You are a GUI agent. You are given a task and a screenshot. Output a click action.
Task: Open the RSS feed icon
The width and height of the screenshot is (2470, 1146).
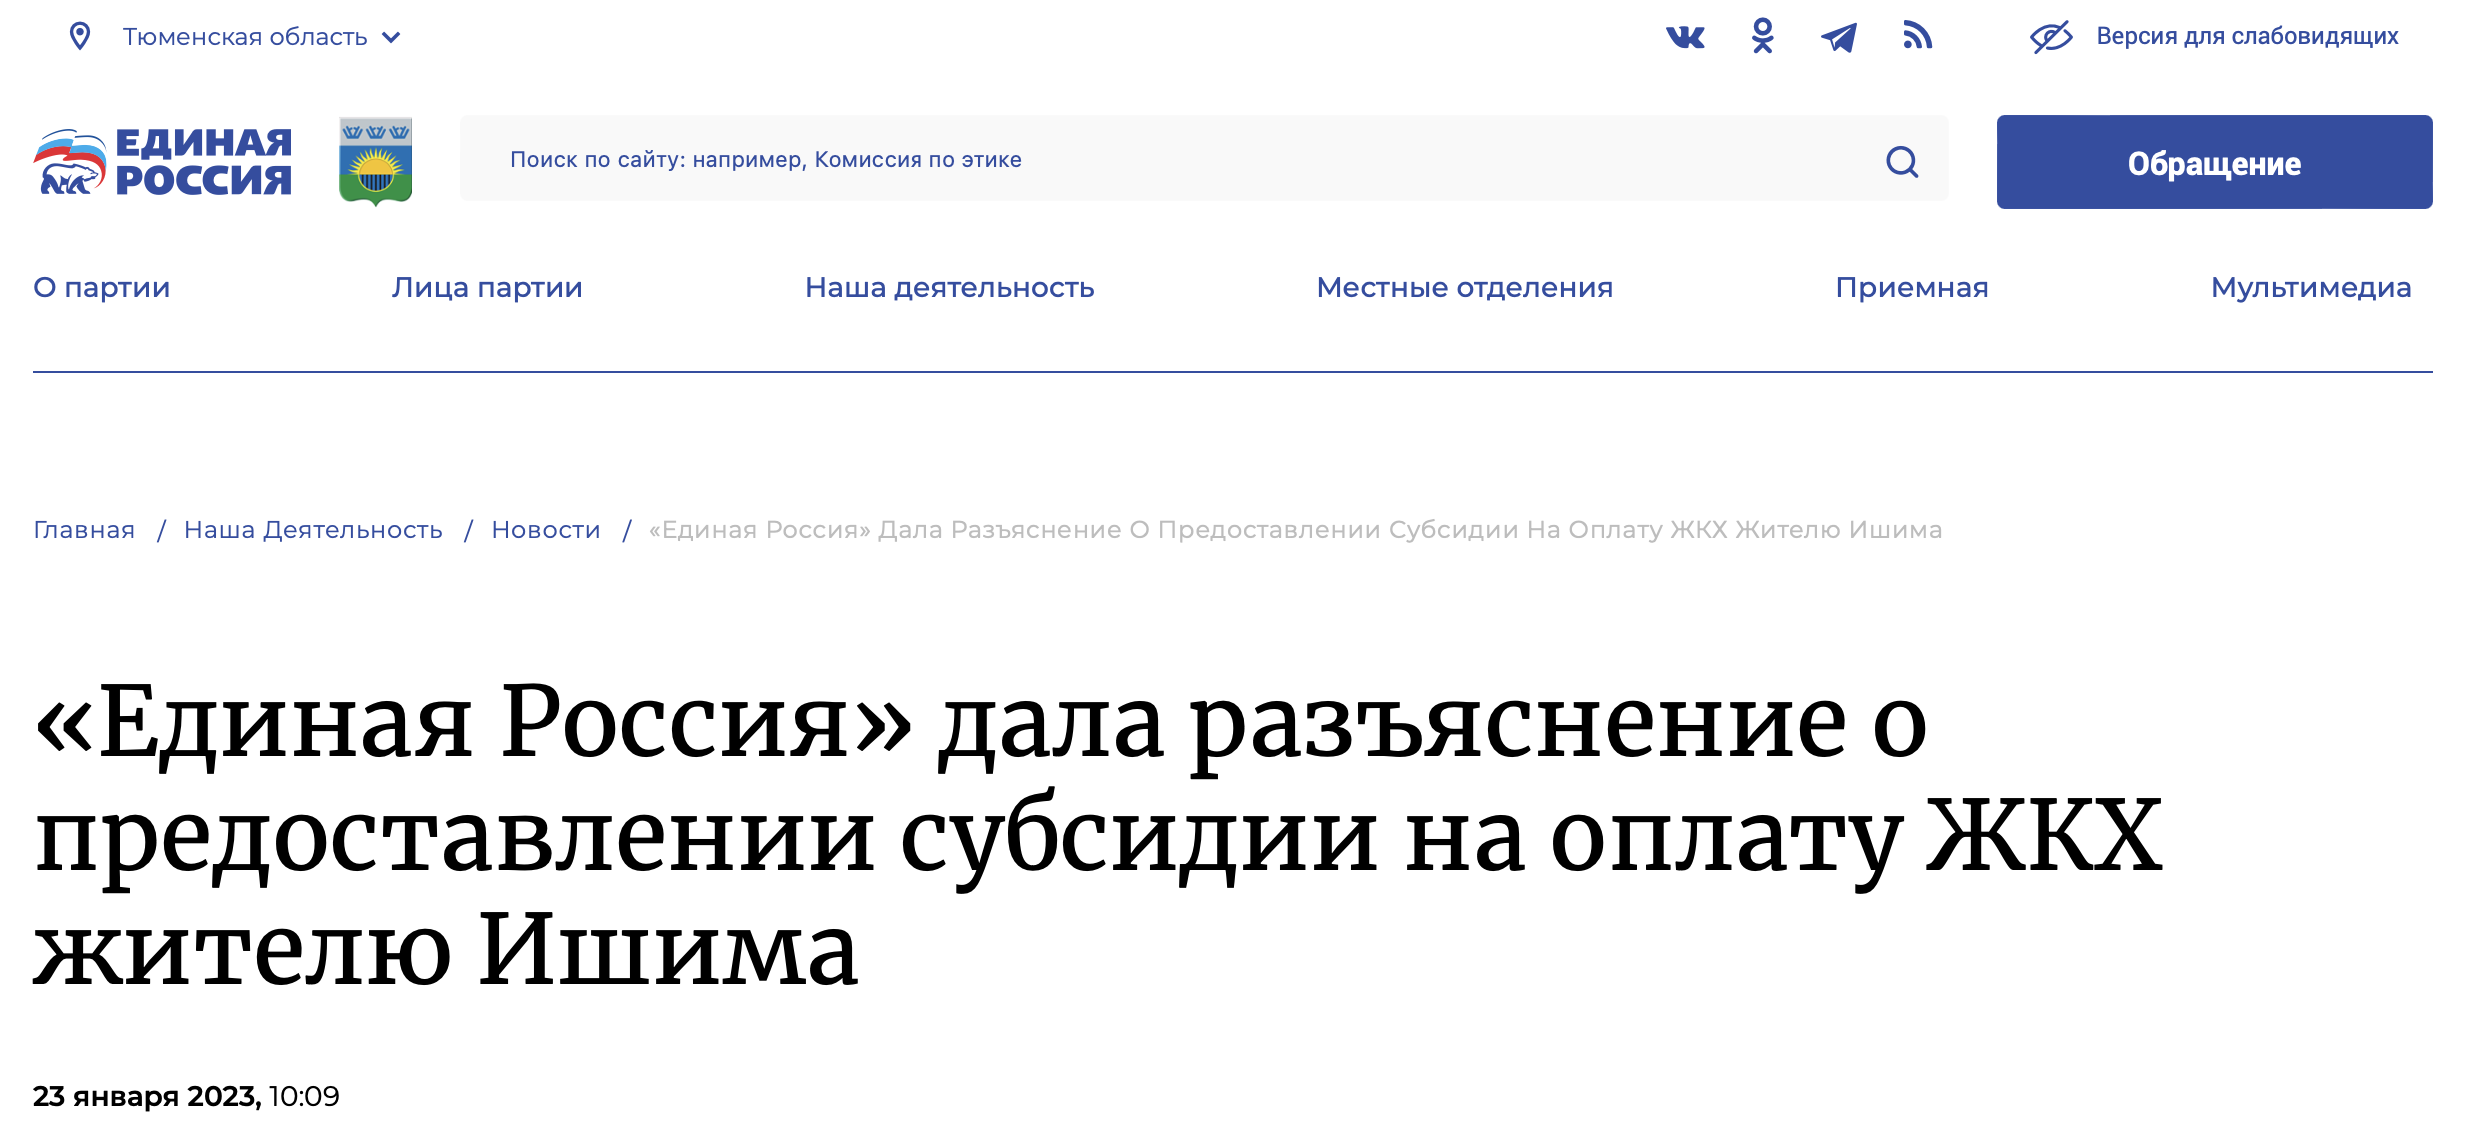[1917, 36]
